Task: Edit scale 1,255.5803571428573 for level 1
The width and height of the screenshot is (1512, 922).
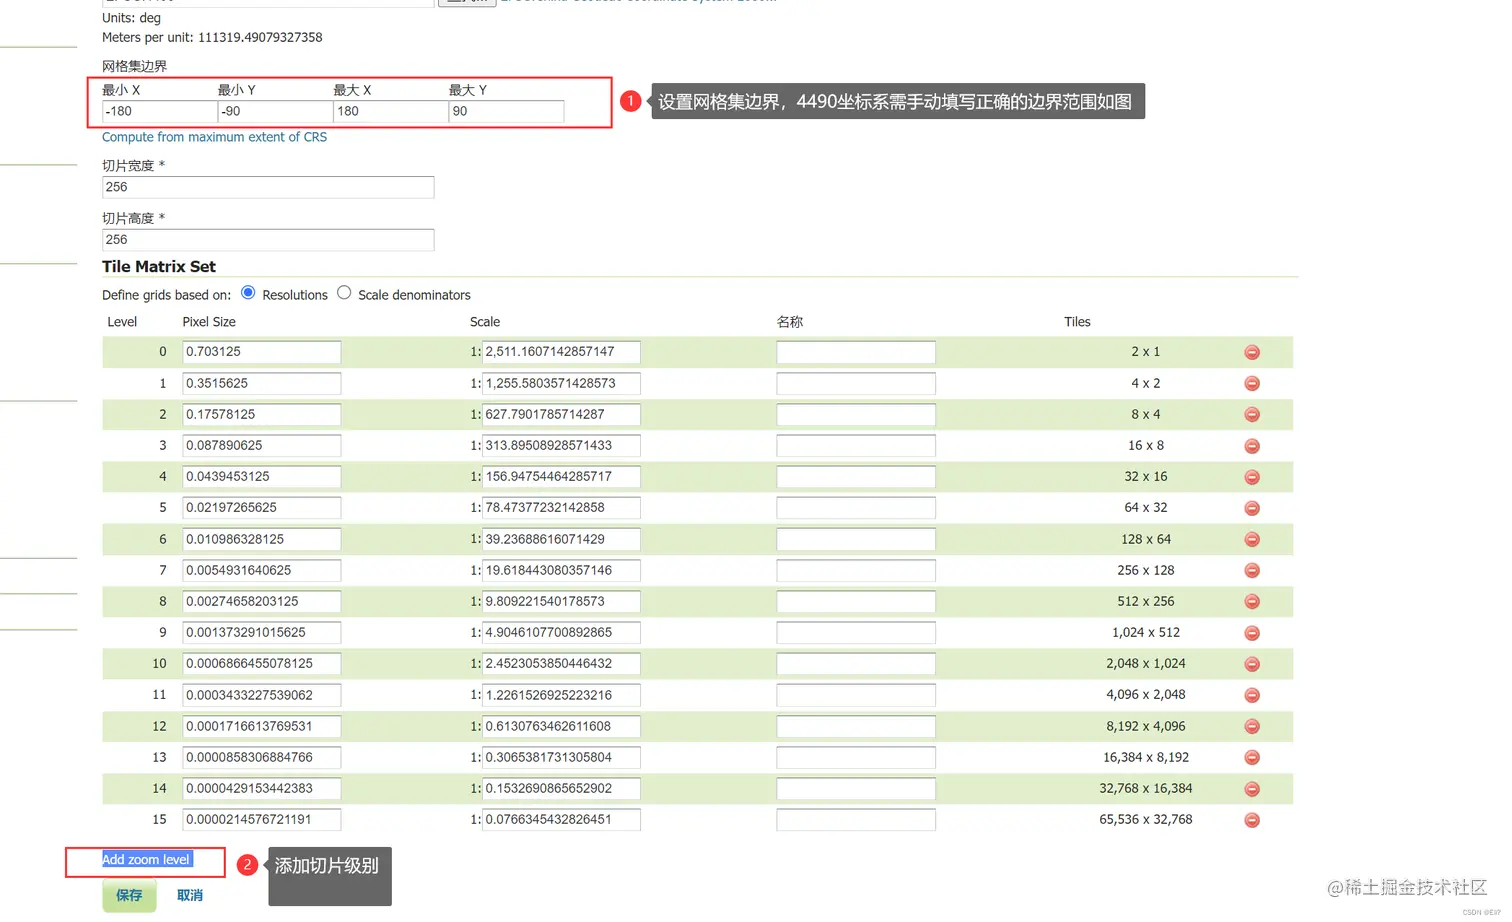Action: [x=561, y=383]
